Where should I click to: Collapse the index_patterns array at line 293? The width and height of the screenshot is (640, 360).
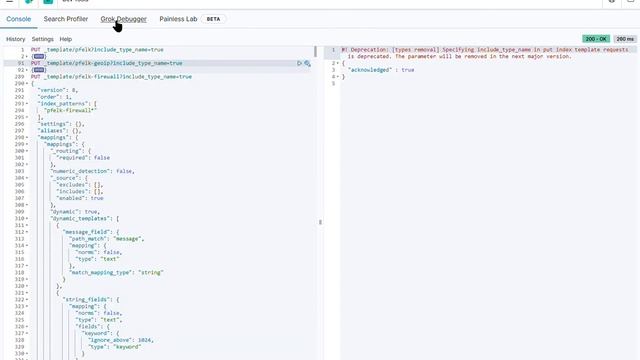click(x=27, y=104)
